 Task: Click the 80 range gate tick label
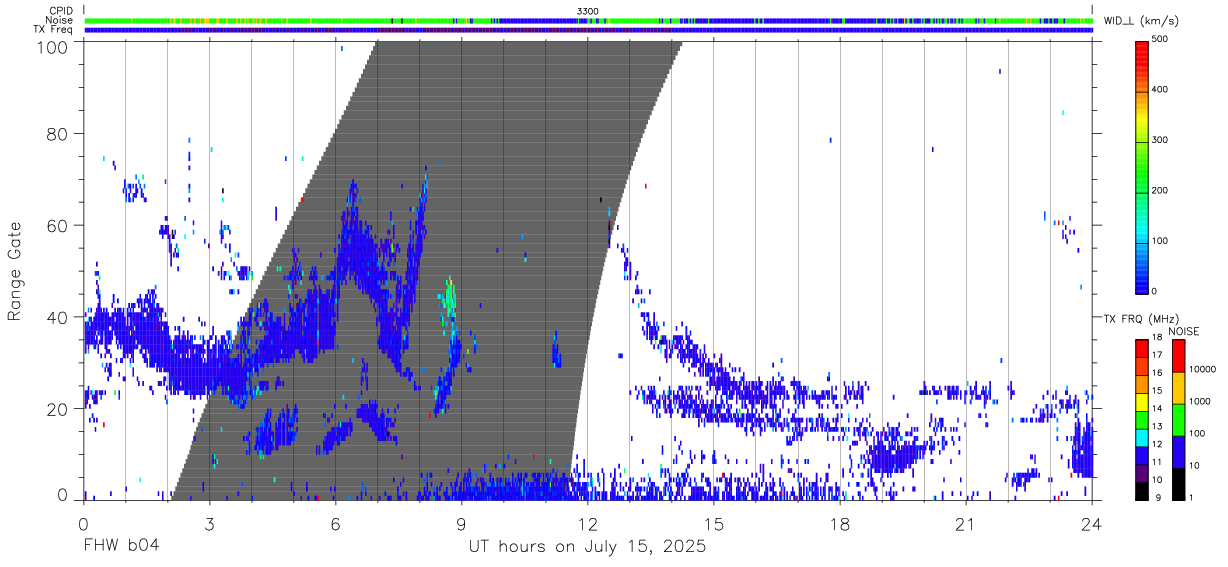click(x=59, y=133)
